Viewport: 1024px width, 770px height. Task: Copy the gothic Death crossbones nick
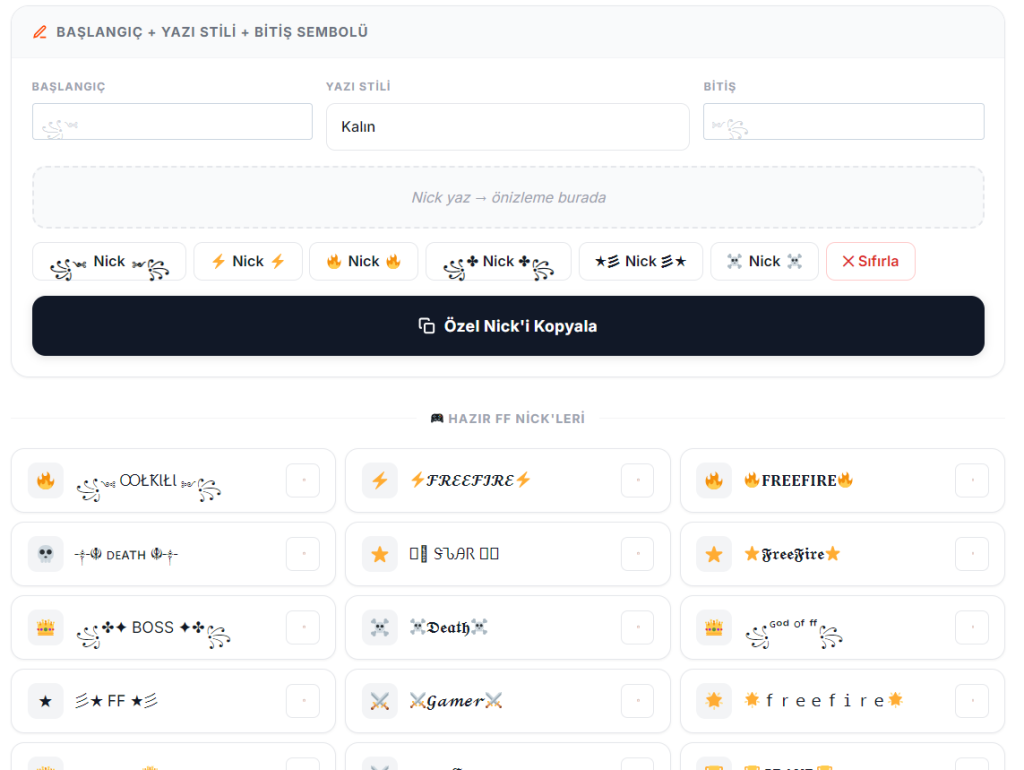637,628
